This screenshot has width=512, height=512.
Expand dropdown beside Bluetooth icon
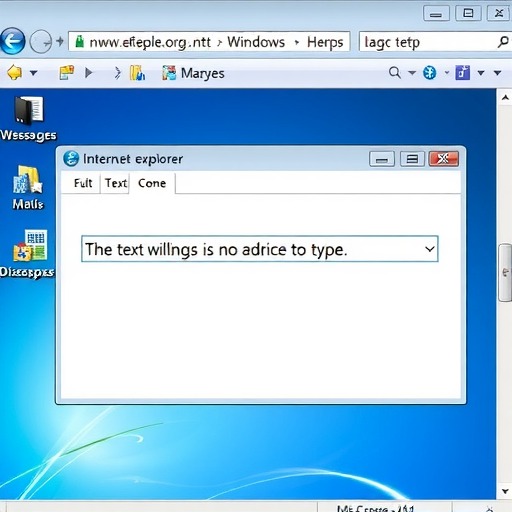pos(447,72)
